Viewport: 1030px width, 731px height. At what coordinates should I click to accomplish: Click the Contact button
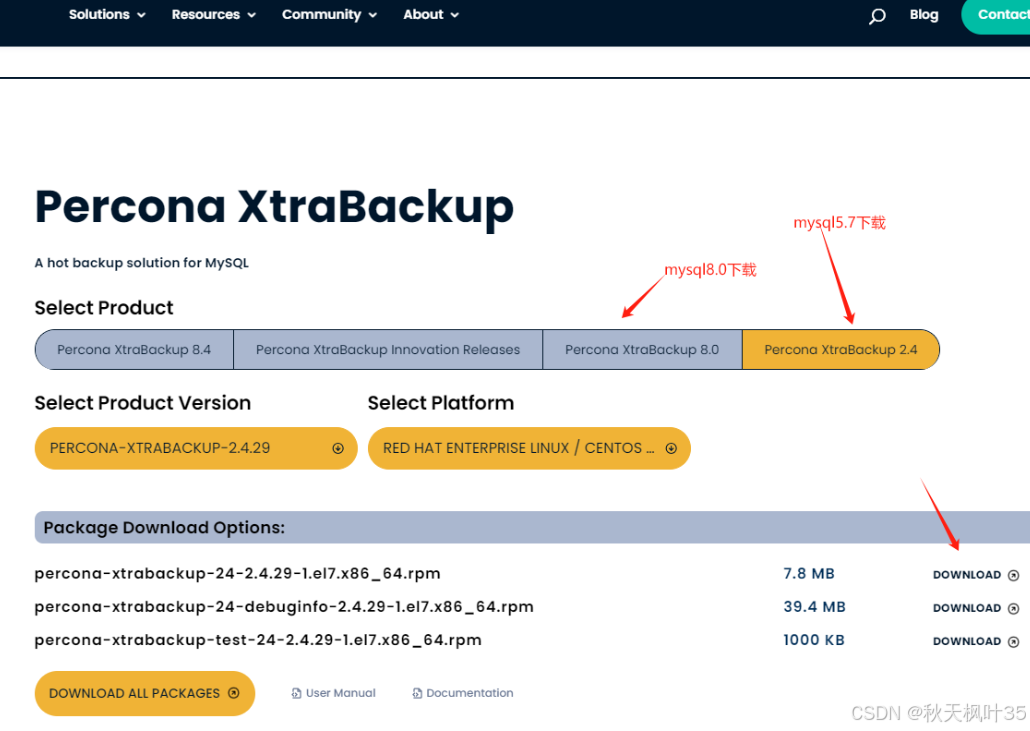point(996,16)
